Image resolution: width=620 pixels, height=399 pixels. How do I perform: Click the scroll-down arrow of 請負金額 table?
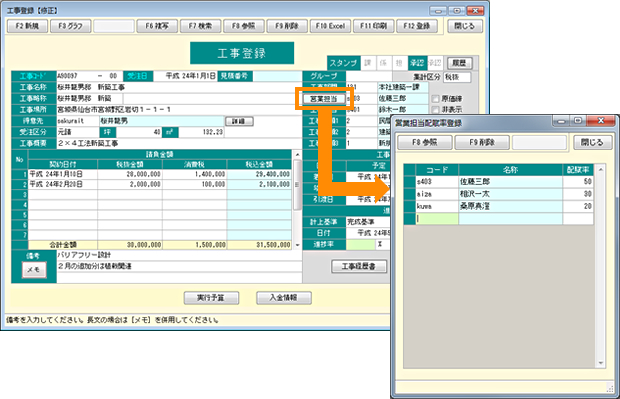[x=297, y=245]
